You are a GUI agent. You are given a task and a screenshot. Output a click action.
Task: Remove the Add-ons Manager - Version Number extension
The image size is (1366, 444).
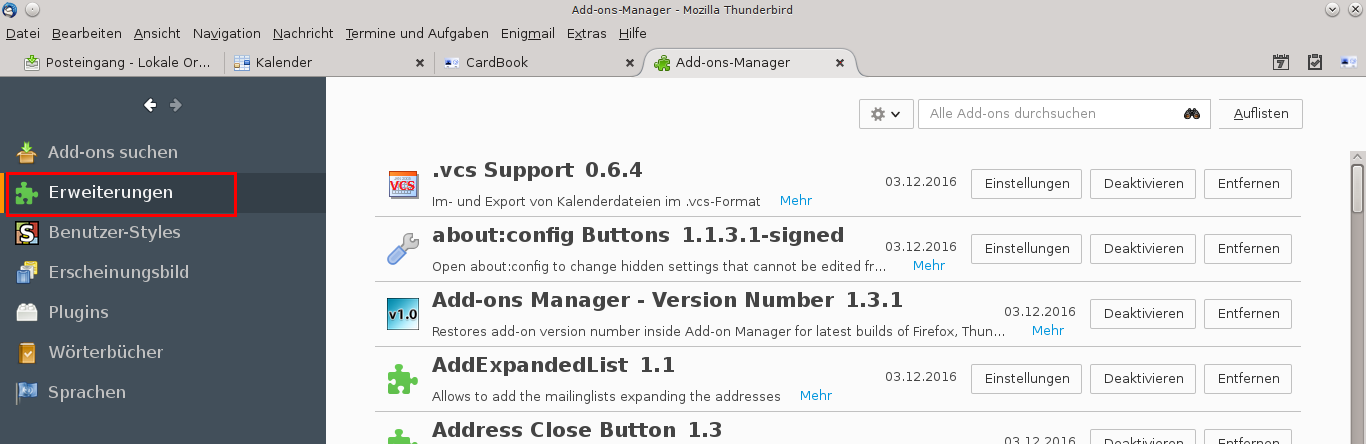tap(1248, 313)
